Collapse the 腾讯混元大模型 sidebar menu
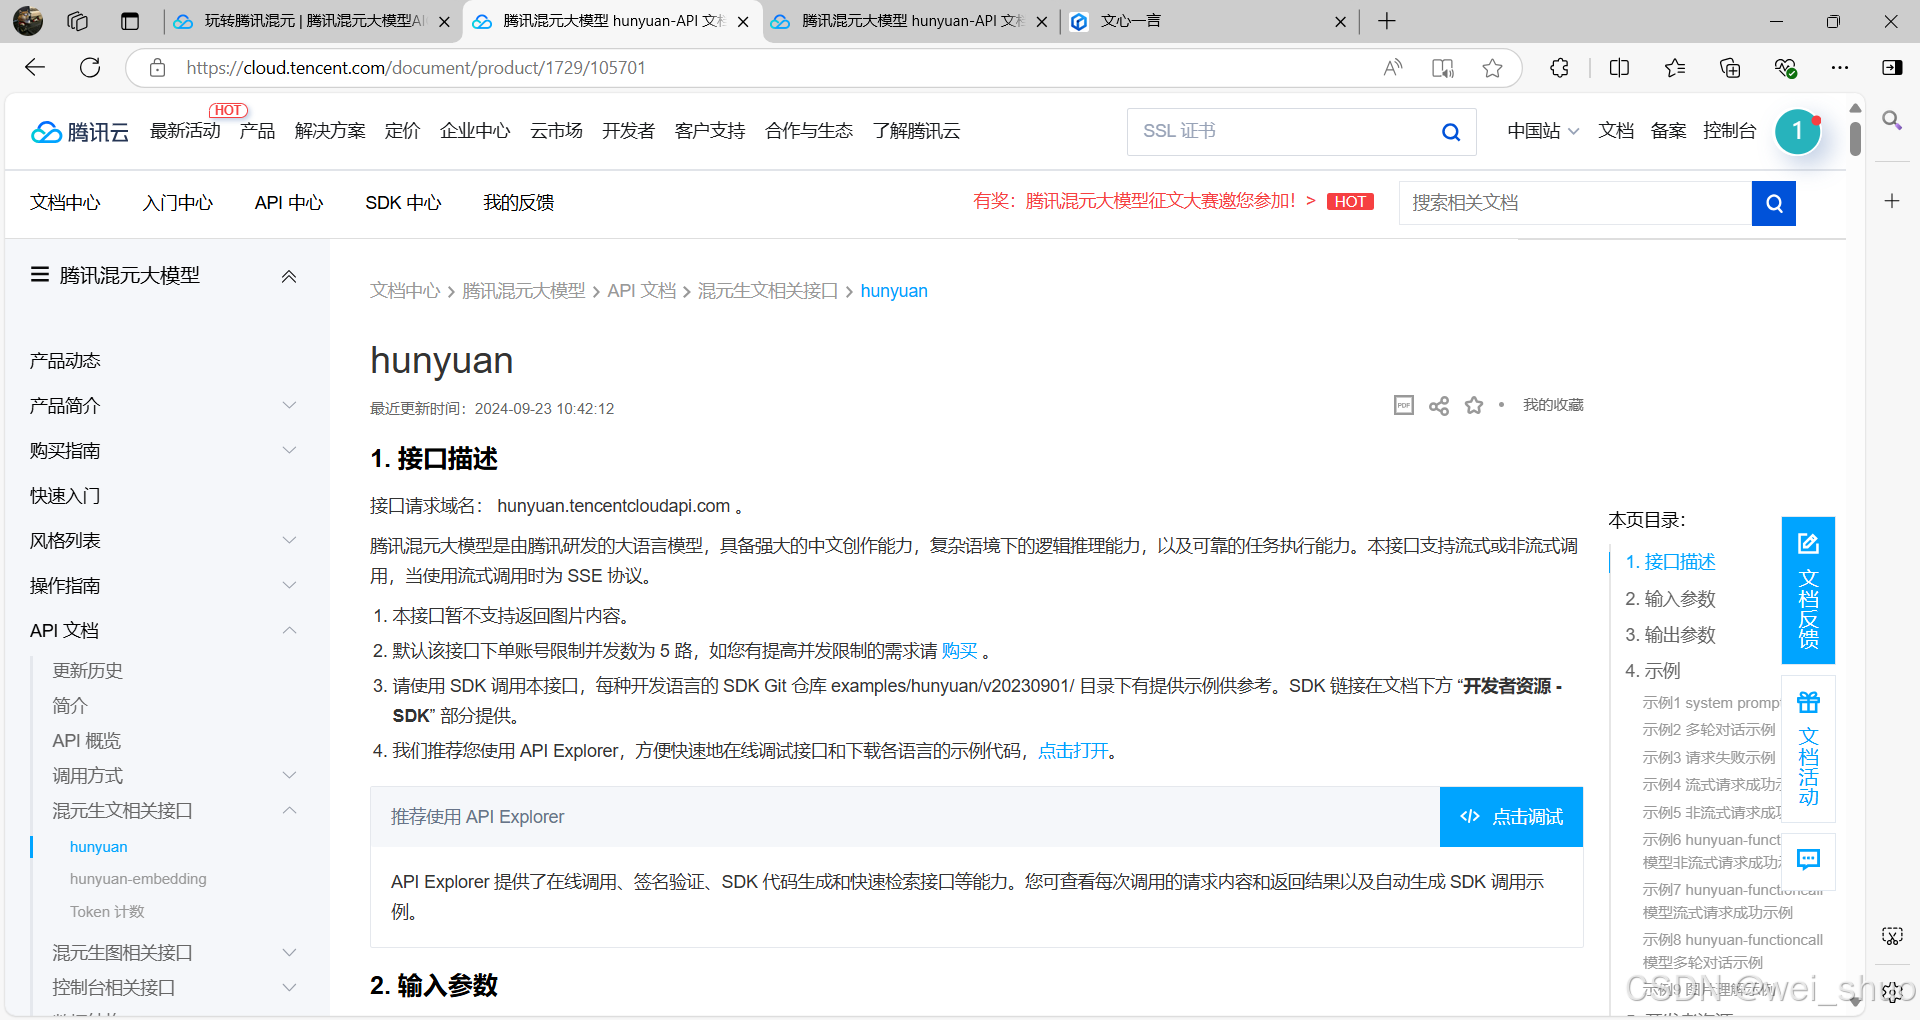The height and width of the screenshot is (1020, 1920). point(289,277)
